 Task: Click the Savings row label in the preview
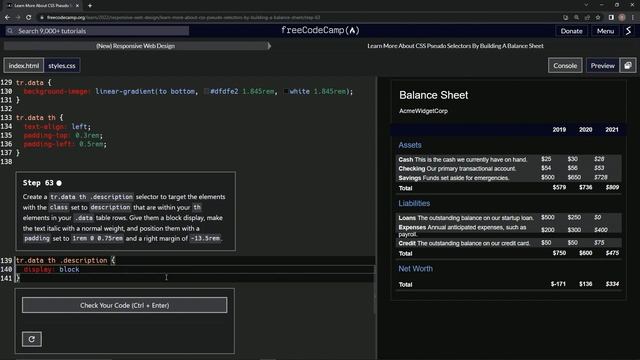click(409, 178)
